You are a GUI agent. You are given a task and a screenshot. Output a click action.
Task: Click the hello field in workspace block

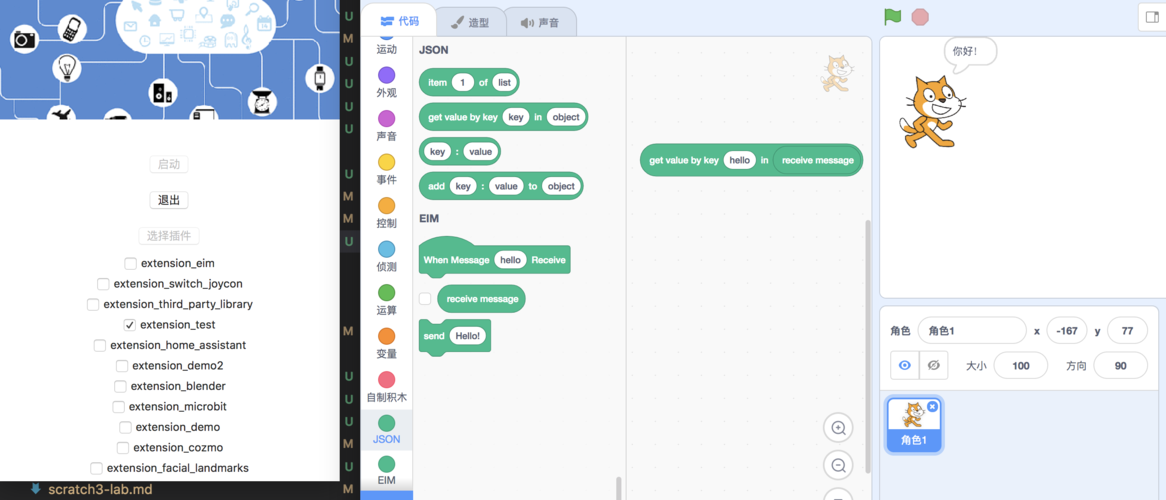[739, 160]
